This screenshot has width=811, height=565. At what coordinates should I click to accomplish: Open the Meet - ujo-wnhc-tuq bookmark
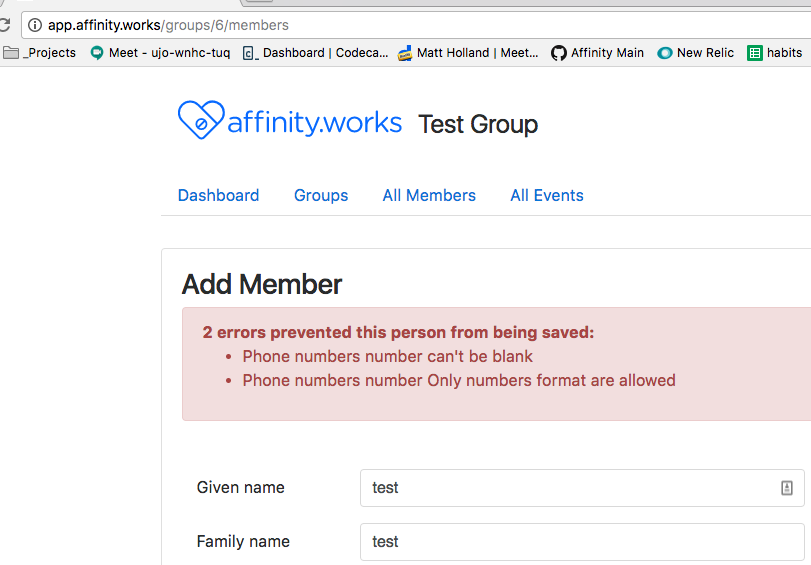point(160,53)
